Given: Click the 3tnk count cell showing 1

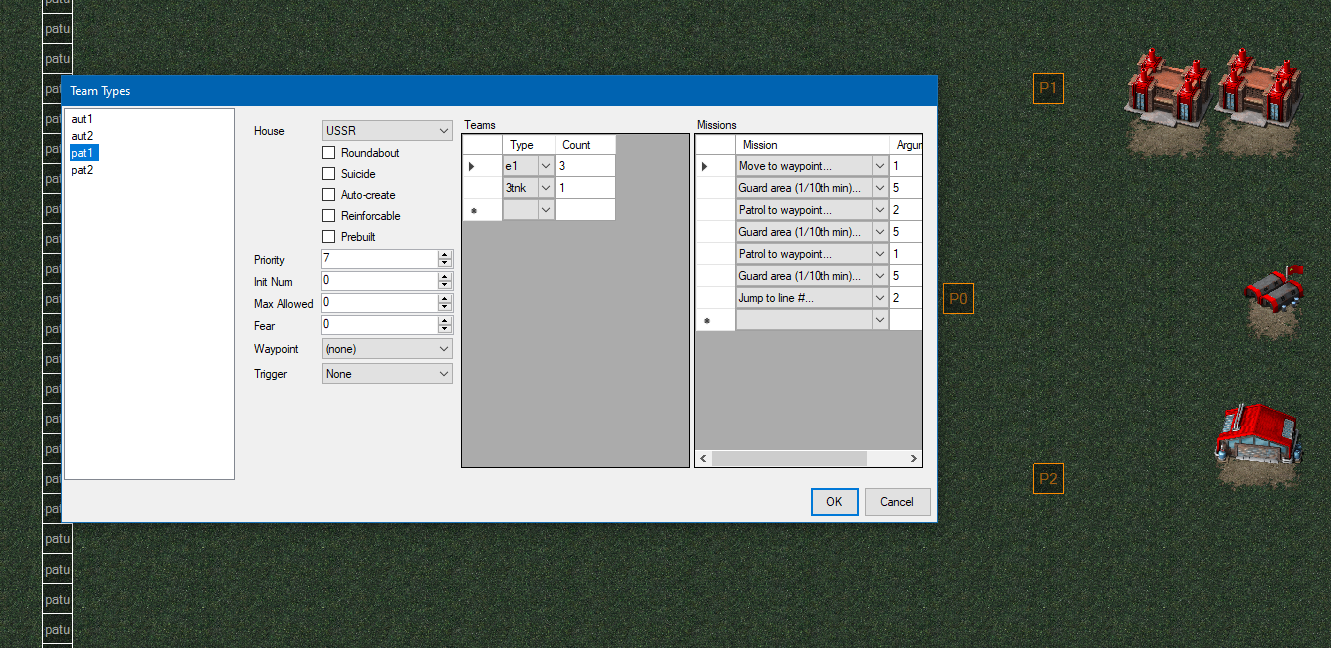Looking at the screenshot, I should click(585, 188).
